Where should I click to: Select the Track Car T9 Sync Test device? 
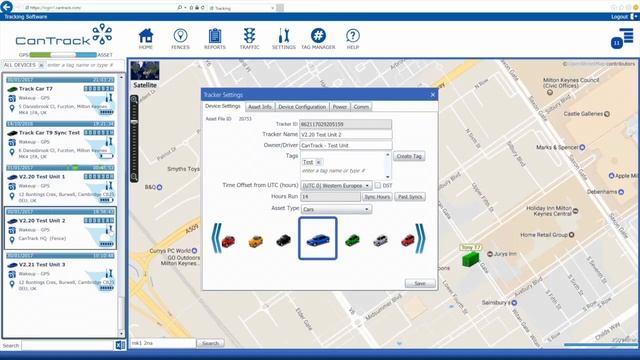click(x=60, y=141)
